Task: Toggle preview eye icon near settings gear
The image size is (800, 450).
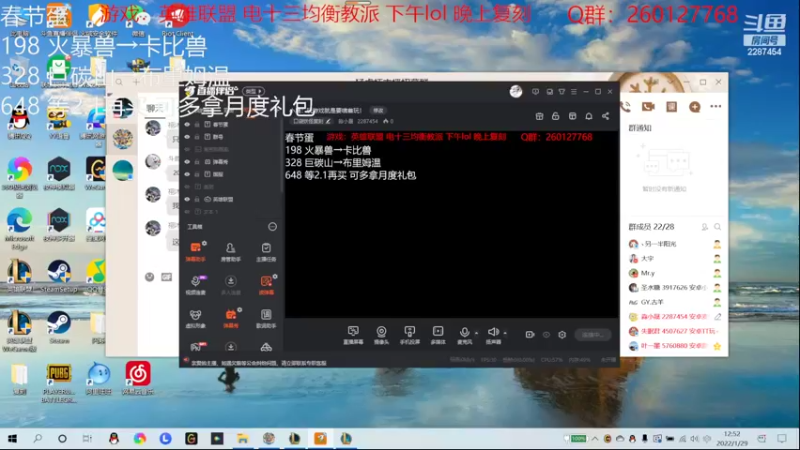Action: [546, 335]
